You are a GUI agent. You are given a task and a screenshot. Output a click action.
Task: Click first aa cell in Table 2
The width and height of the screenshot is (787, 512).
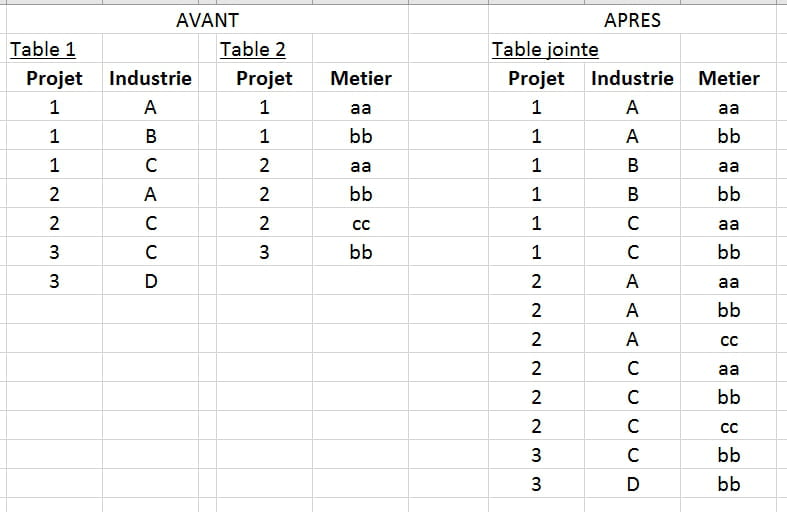[x=361, y=107]
